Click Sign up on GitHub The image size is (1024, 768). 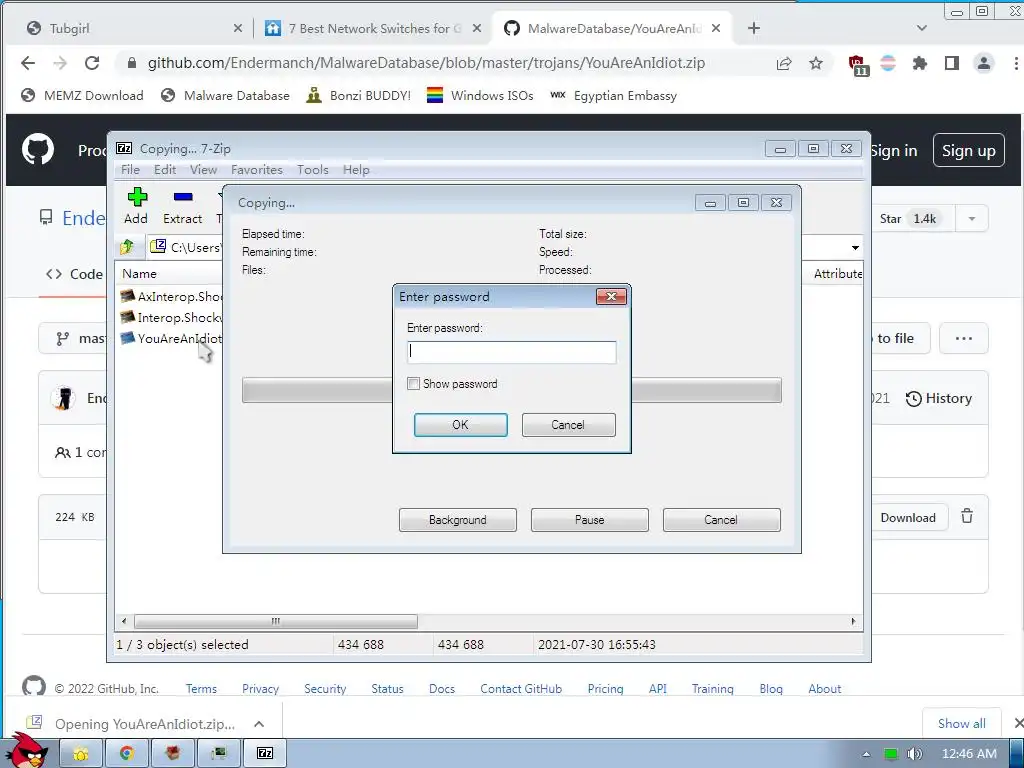tap(968, 150)
